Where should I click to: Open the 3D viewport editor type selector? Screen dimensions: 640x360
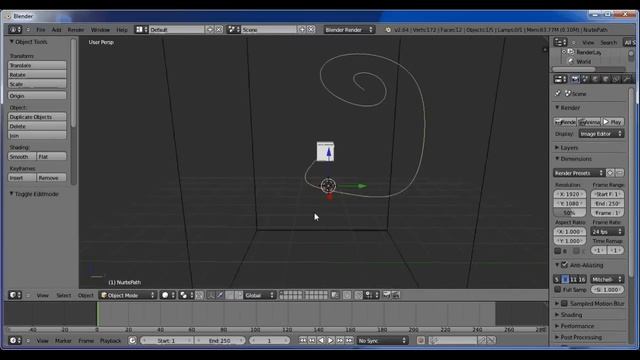[x=15, y=295]
